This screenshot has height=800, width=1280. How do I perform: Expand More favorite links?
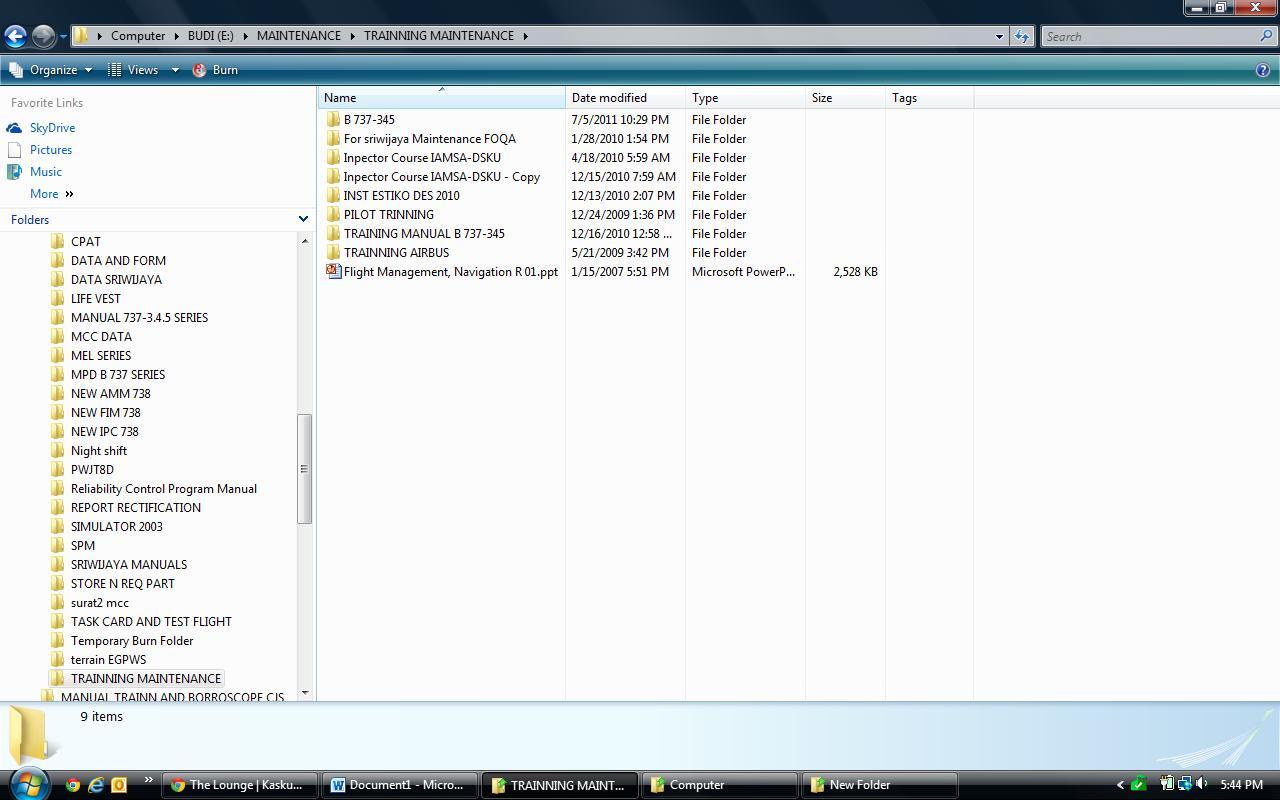click(52, 194)
